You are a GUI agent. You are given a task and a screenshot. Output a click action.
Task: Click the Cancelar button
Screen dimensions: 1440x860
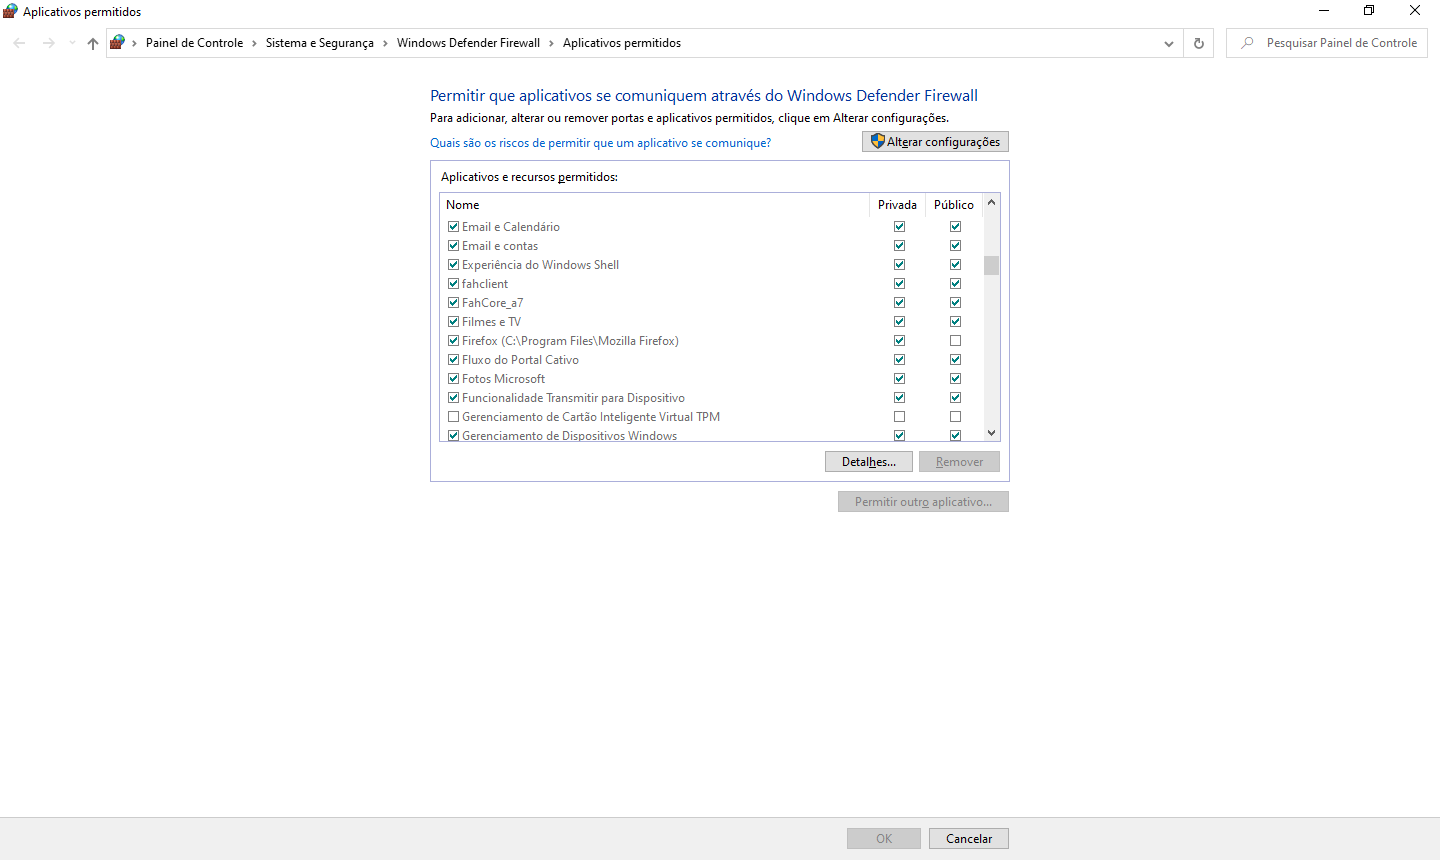point(969,839)
